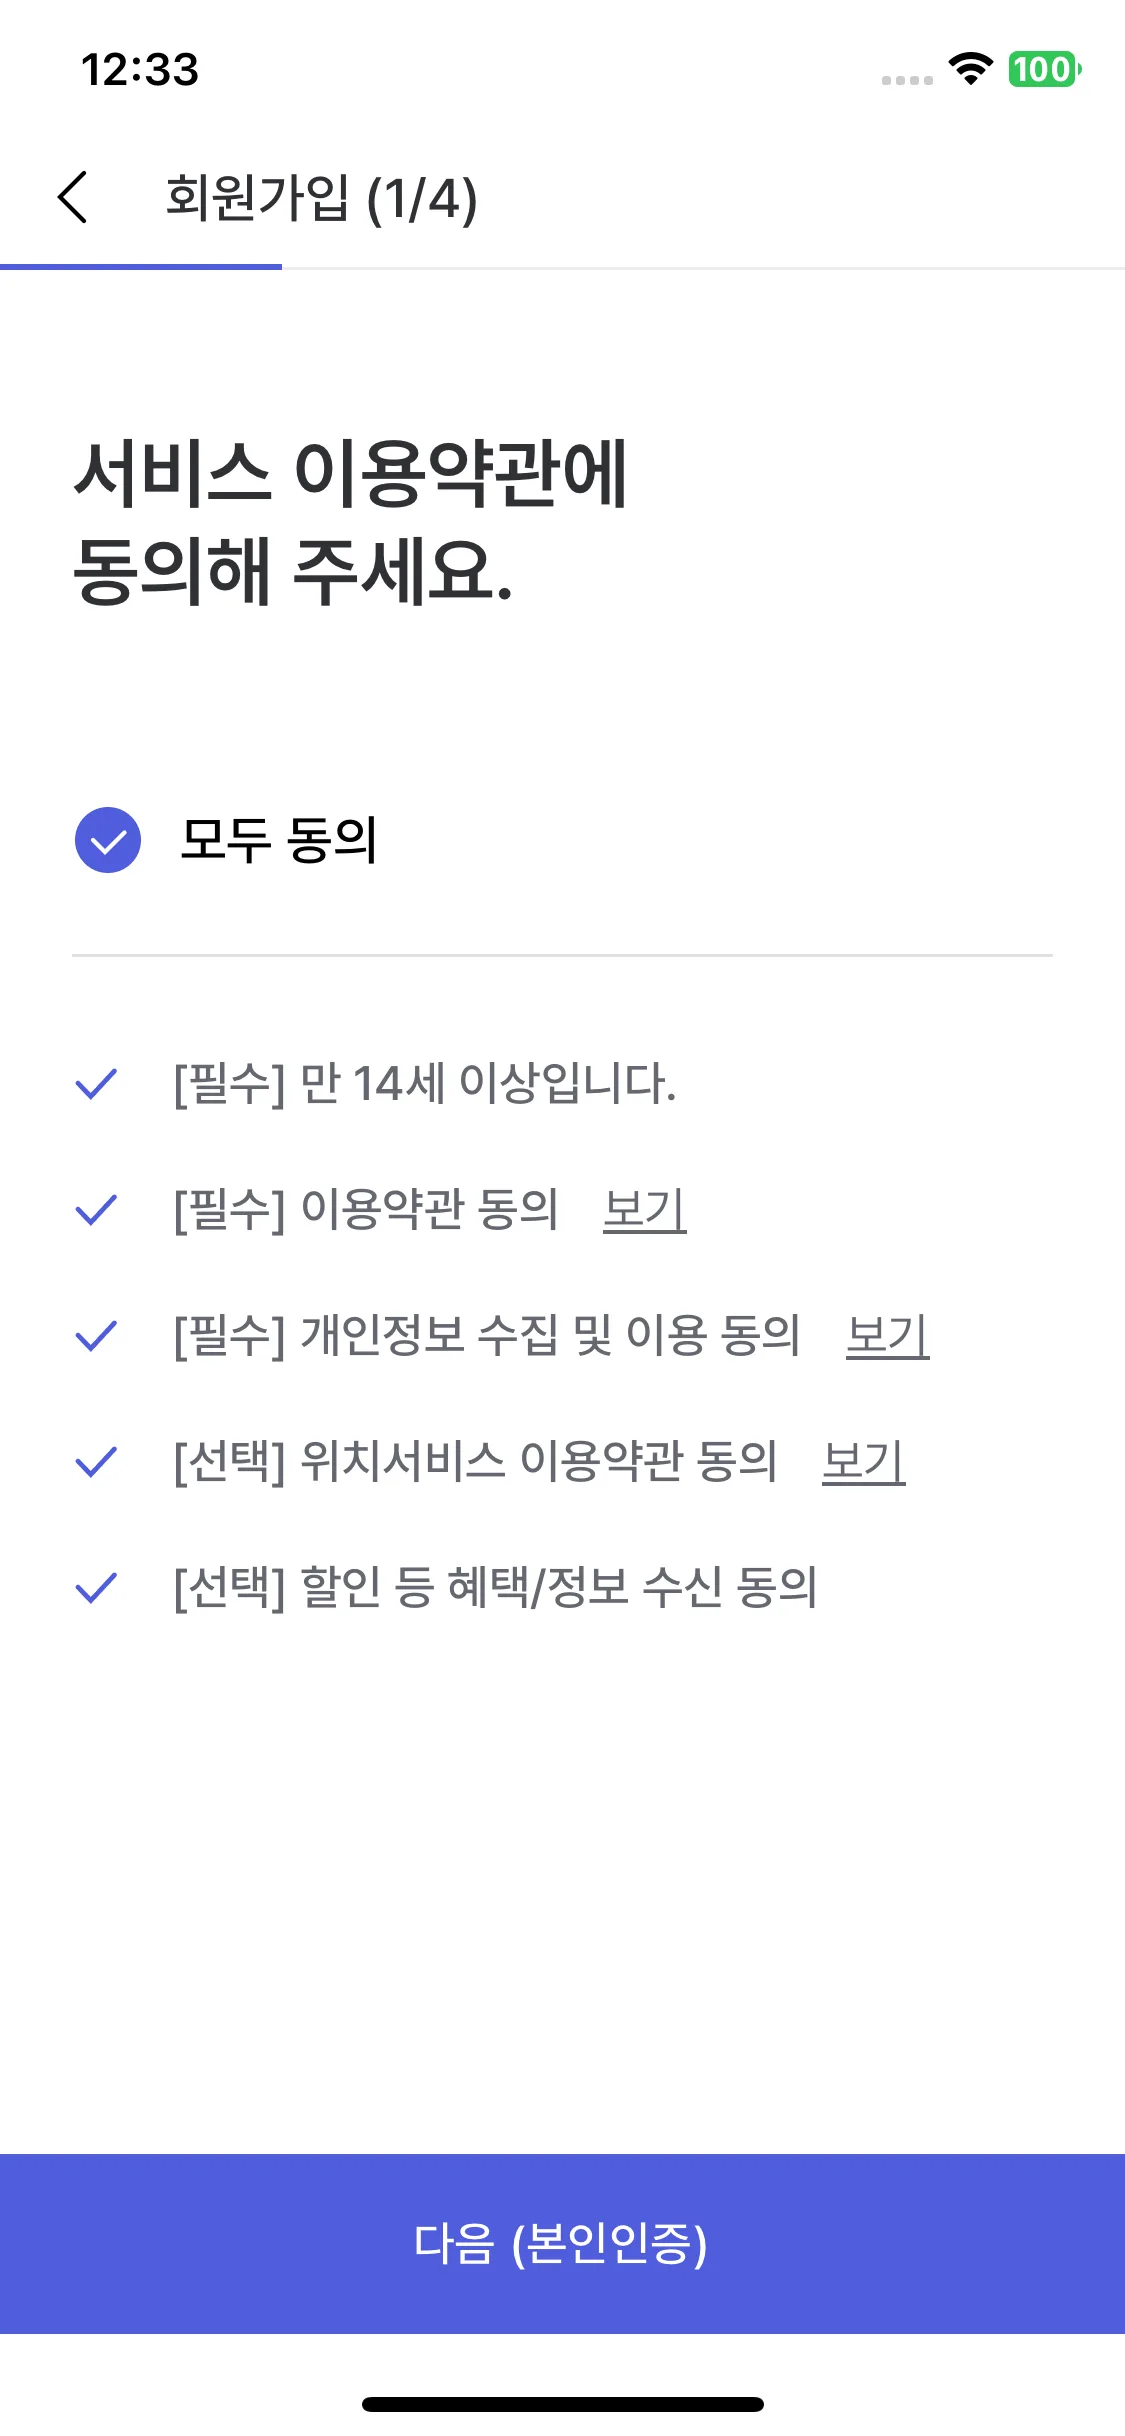Tap the Wi-Fi status icon
This screenshot has height=2436, width=1125.
coord(970,69)
